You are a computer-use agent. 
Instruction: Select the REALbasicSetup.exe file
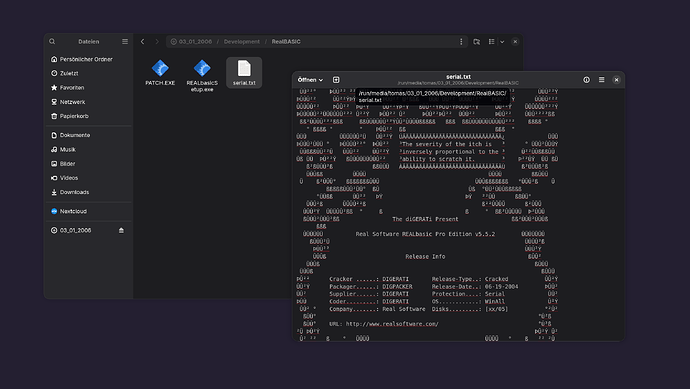pyautogui.click(x=202, y=76)
